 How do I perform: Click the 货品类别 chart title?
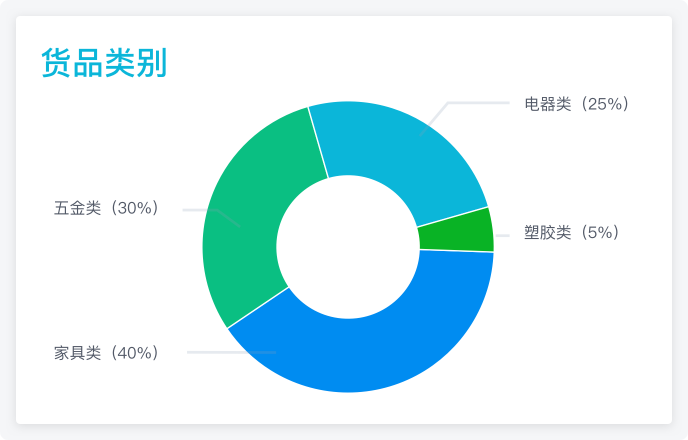point(104,63)
